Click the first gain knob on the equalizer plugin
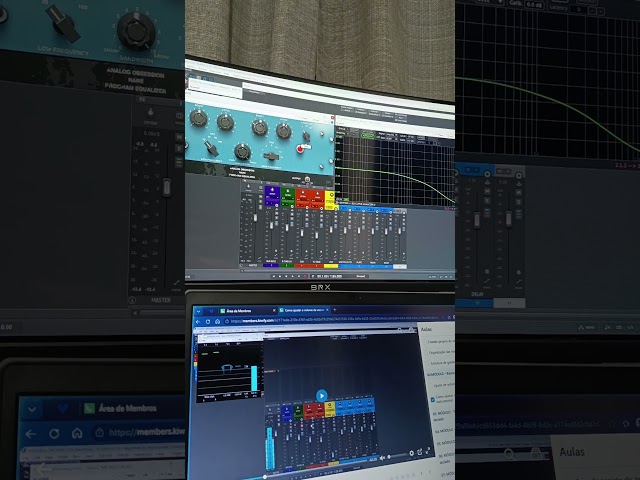Screen dimensions: 640x480 [x=198, y=118]
